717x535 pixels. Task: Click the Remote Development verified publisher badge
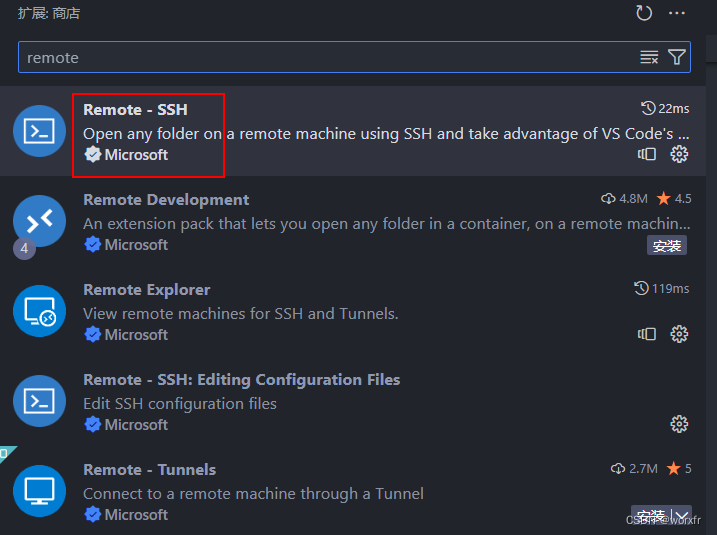click(93, 245)
